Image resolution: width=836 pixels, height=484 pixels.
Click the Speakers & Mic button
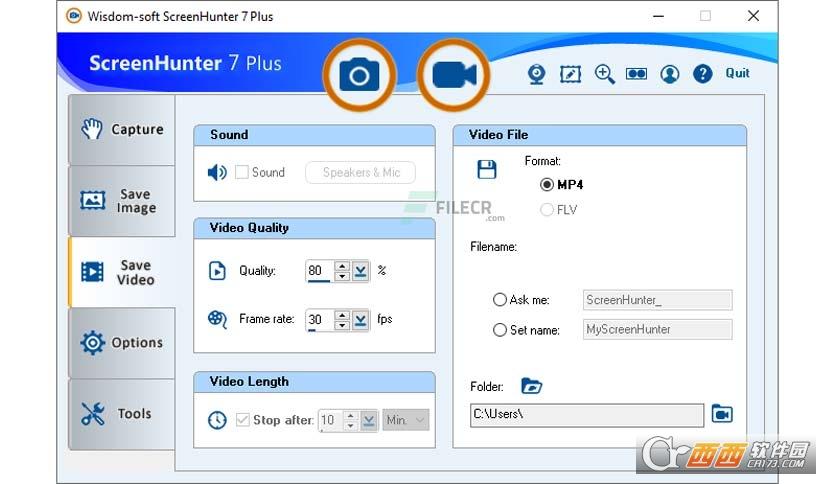(x=360, y=173)
